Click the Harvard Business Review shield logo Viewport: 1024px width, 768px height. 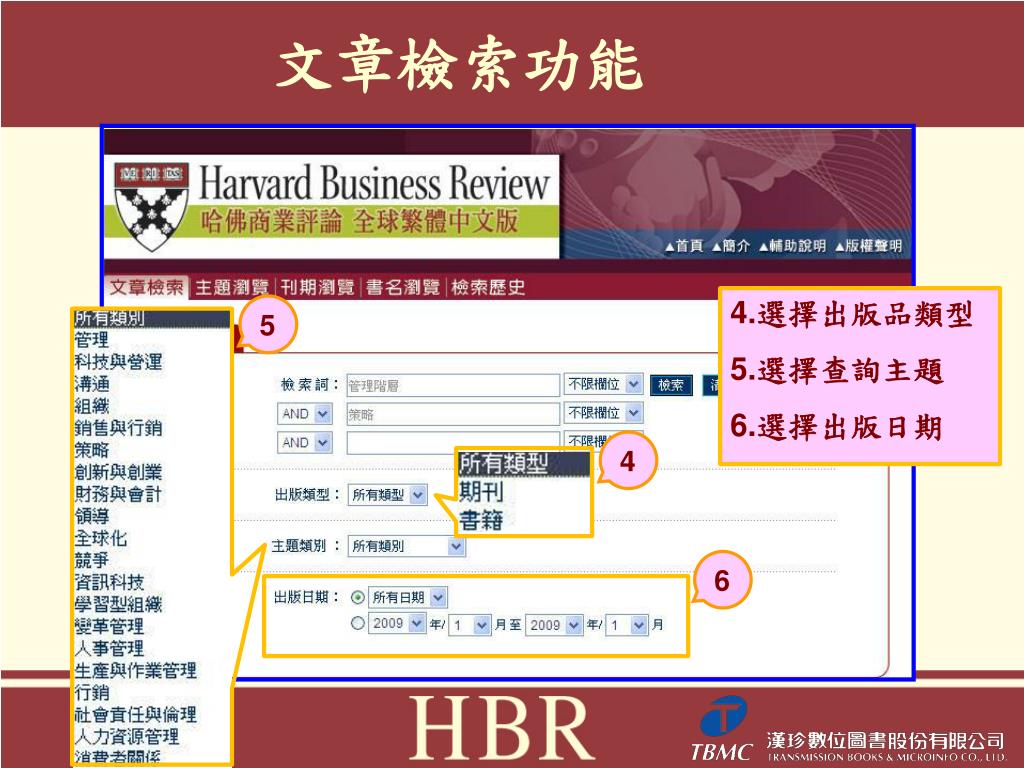(152, 206)
